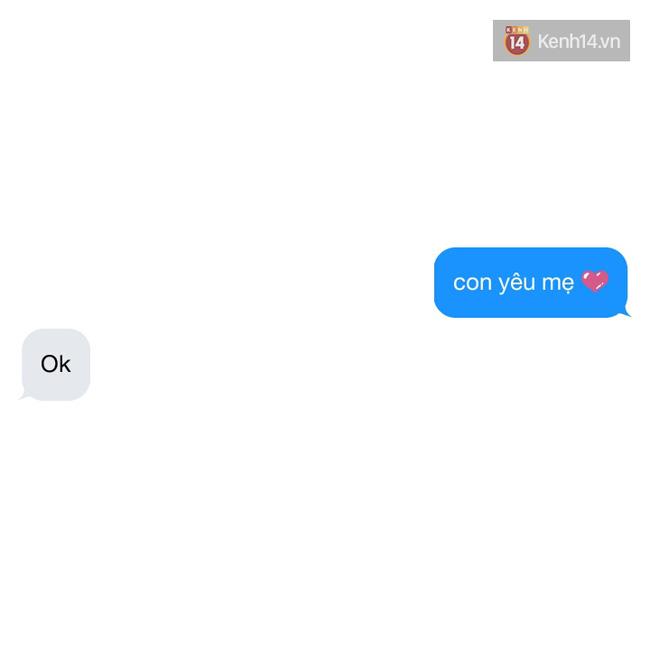Click the '.vn' part of the watermark

(x=609, y=43)
